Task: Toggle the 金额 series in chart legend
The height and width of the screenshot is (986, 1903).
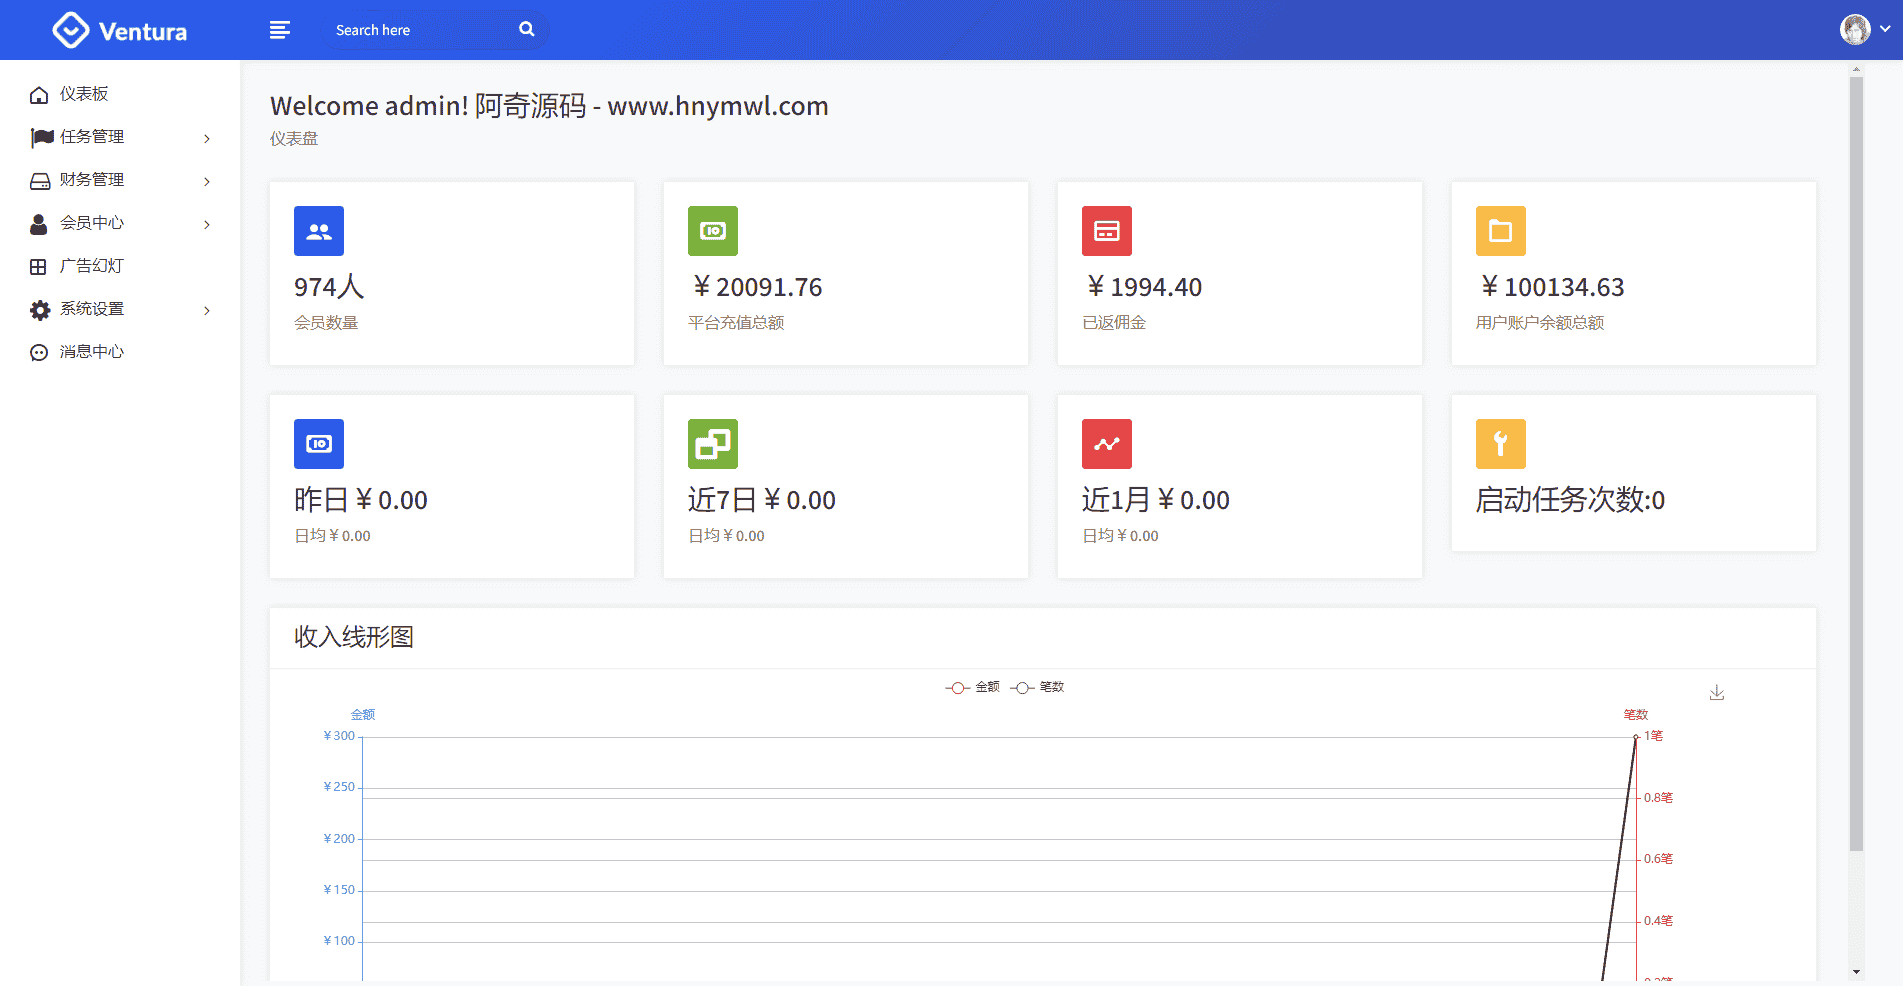Action: point(973,687)
